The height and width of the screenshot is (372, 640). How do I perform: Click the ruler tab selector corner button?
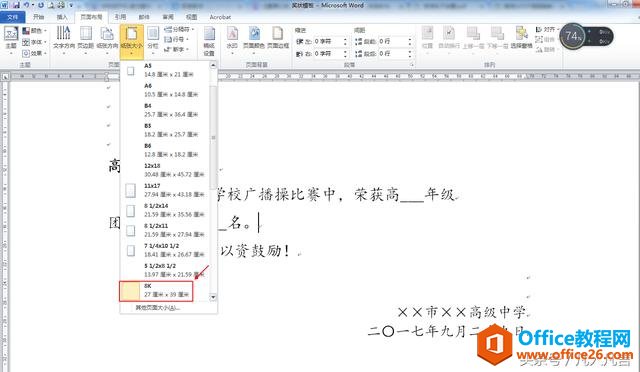[x=5, y=76]
